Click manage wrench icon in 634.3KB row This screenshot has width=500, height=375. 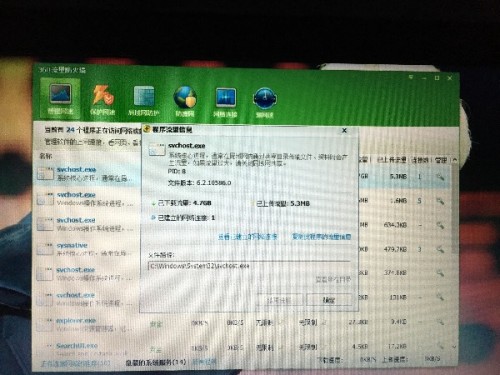[440, 225]
